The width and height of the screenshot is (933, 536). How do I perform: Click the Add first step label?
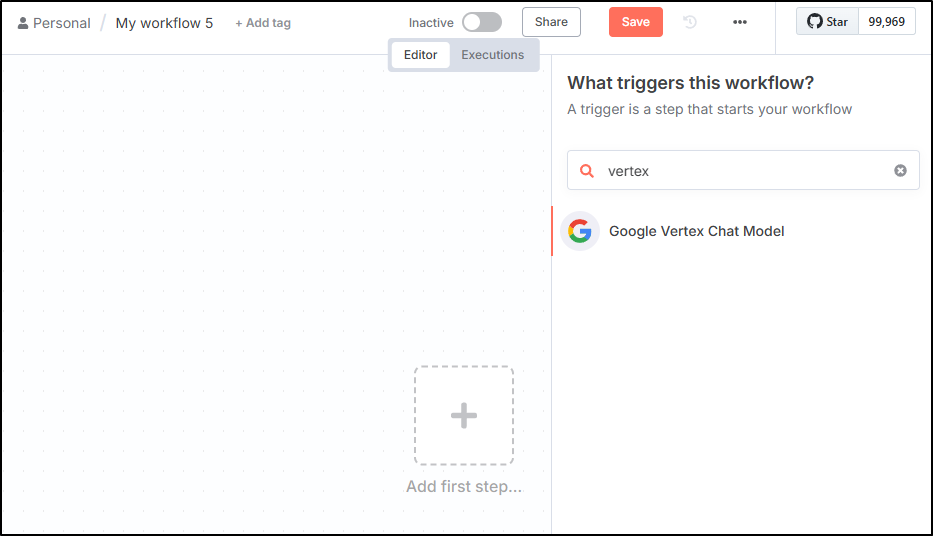(464, 487)
